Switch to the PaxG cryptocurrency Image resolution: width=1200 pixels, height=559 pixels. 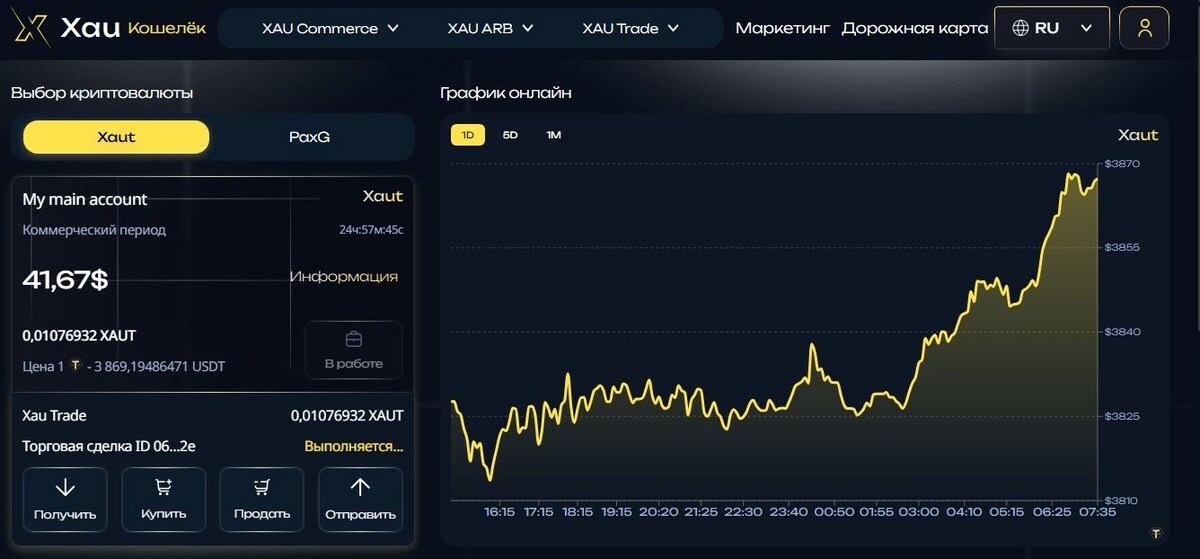pos(309,137)
